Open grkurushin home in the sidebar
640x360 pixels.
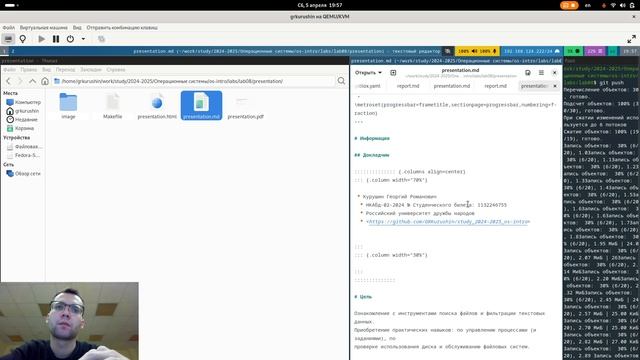point(23,111)
